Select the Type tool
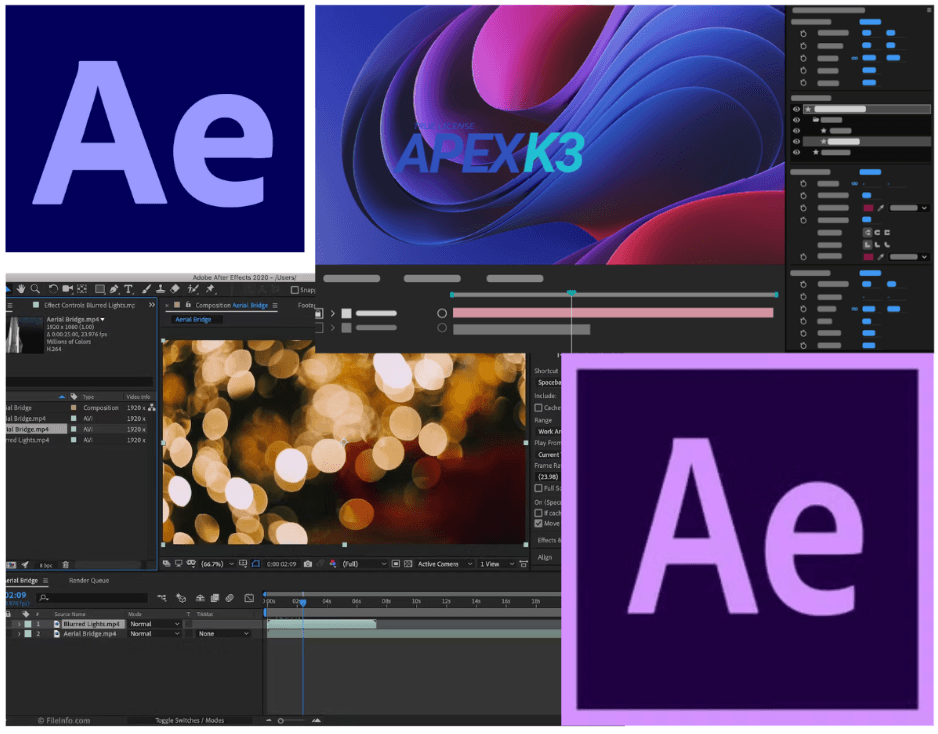This screenshot has height=734, width=938. 128,289
